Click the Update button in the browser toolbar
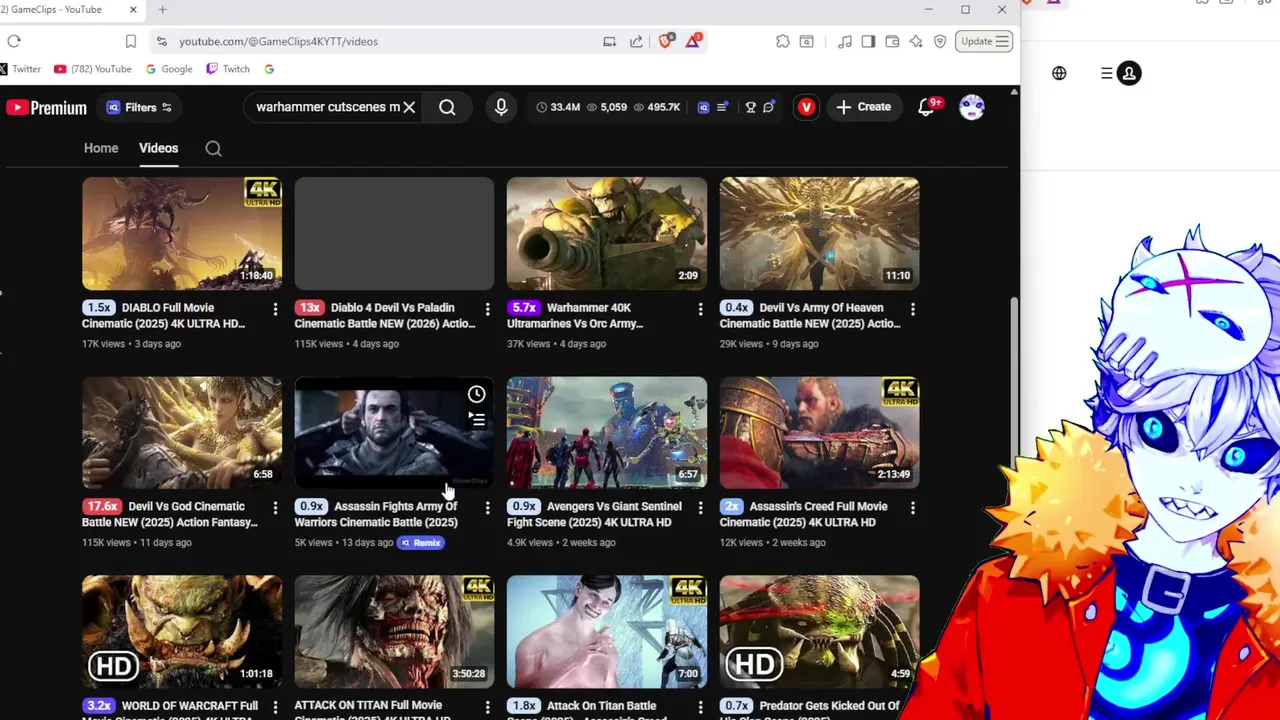Image resolution: width=1280 pixels, height=720 pixels. click(x=984, y=41)
